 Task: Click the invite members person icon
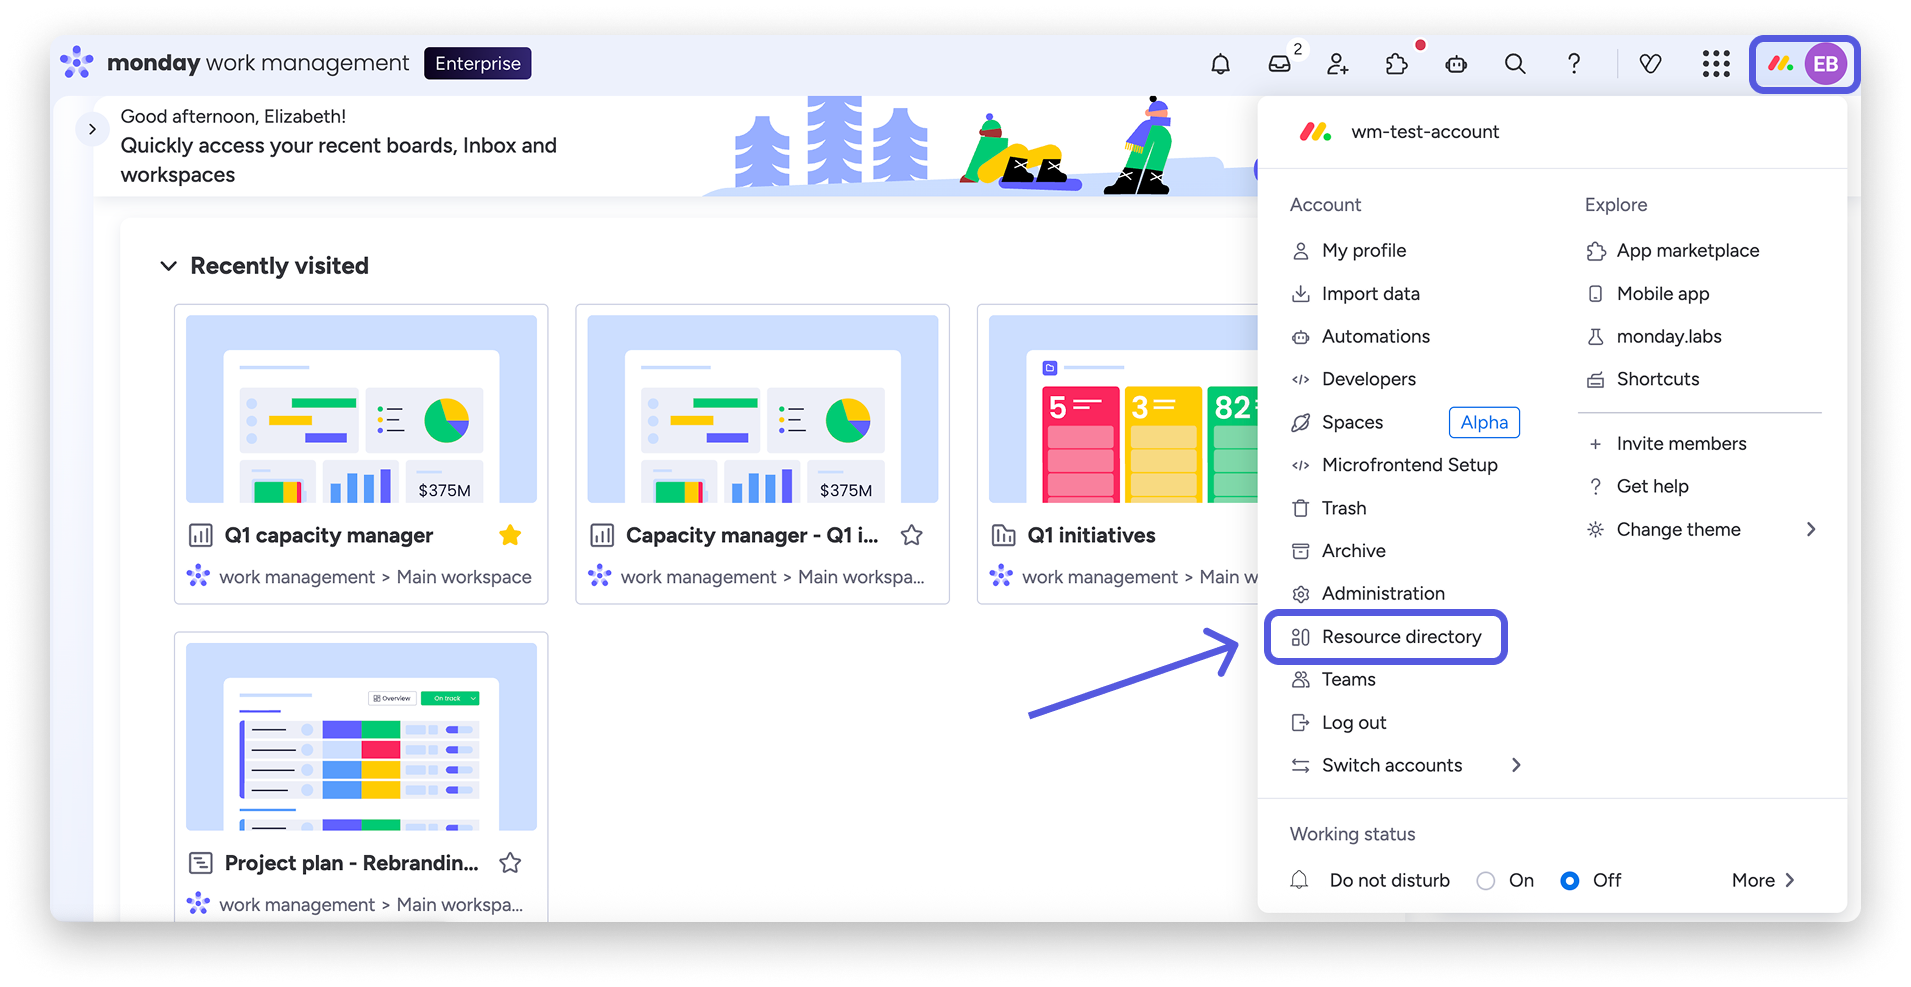coord(1338,65)
